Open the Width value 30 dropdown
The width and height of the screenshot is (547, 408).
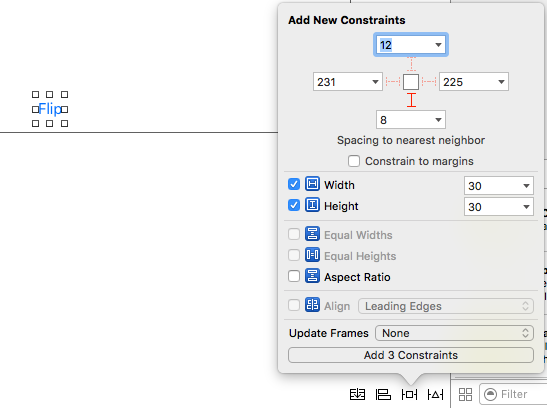pyautogui.click(x=499, y=186)
